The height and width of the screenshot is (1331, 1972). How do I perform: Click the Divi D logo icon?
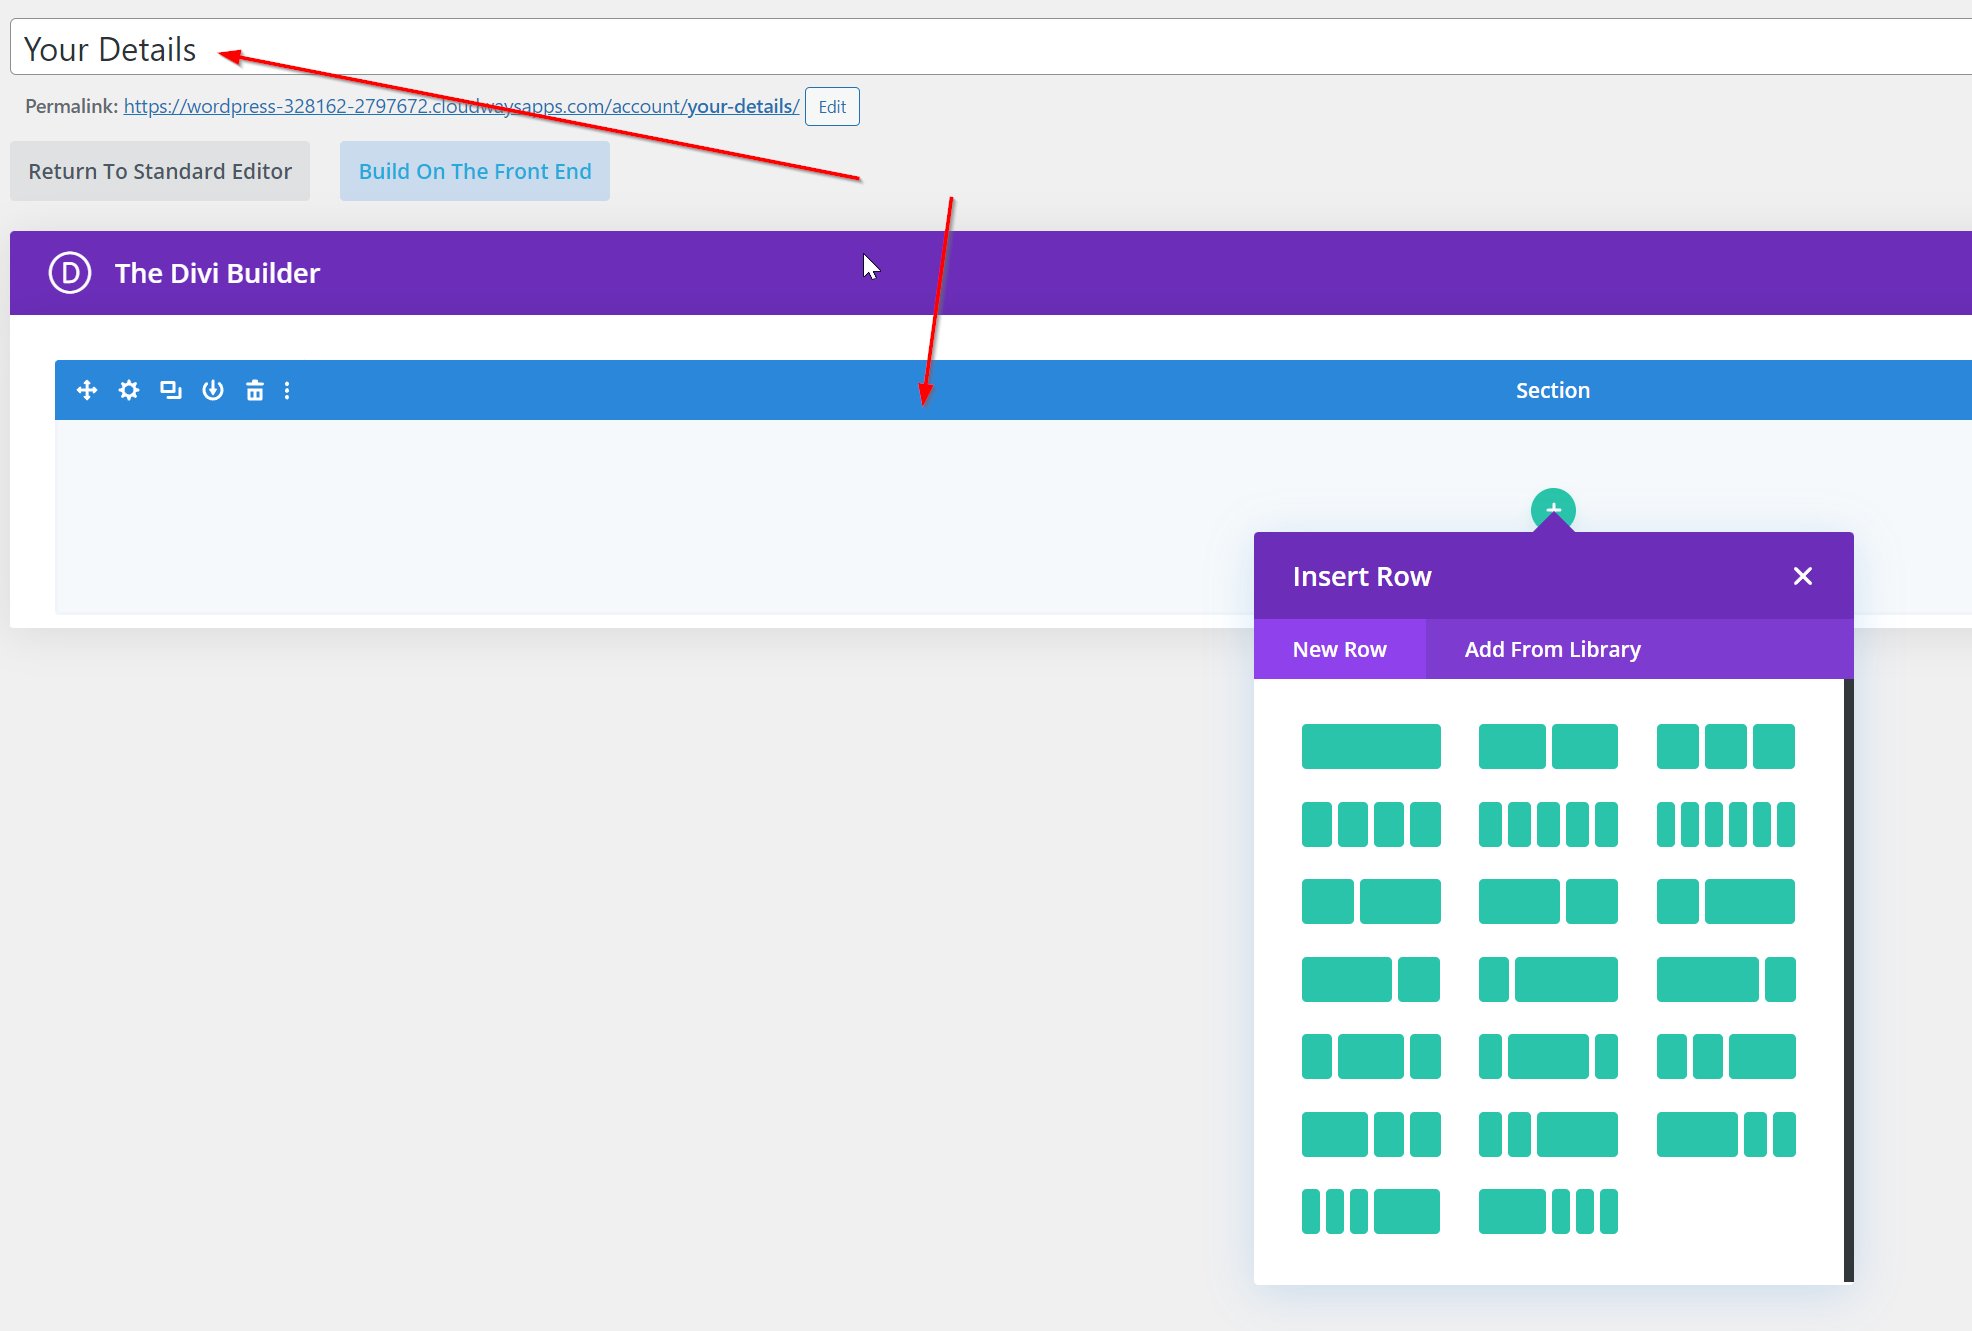point(70,273)
